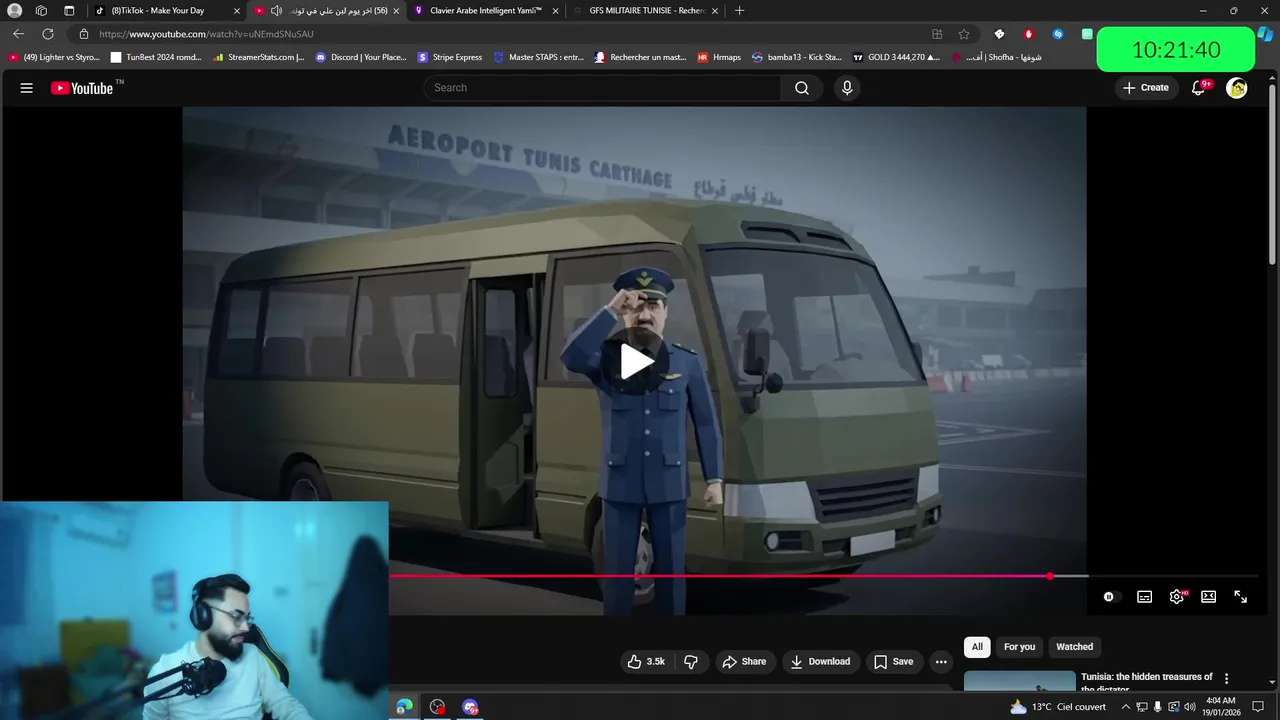Open the Discord Your Place bookmark
Image resolution: width=1280 pixels, height=720 pixels.
tap(361, 57)
